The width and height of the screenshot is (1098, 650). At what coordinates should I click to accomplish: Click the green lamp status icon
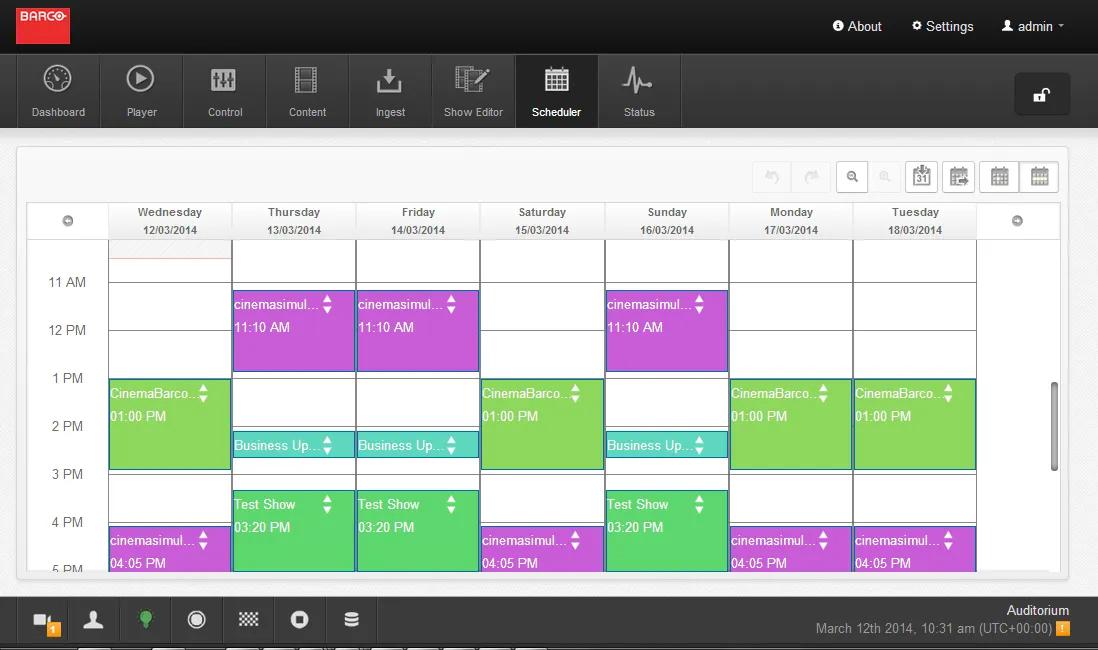(x=146, y=620)
